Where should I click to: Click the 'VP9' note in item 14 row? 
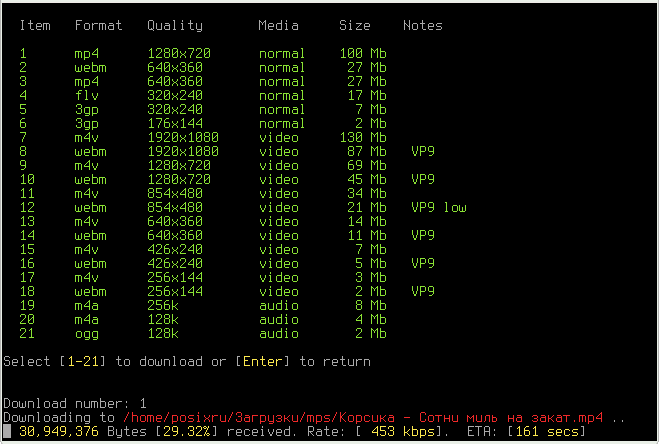[x=423, y=235]
